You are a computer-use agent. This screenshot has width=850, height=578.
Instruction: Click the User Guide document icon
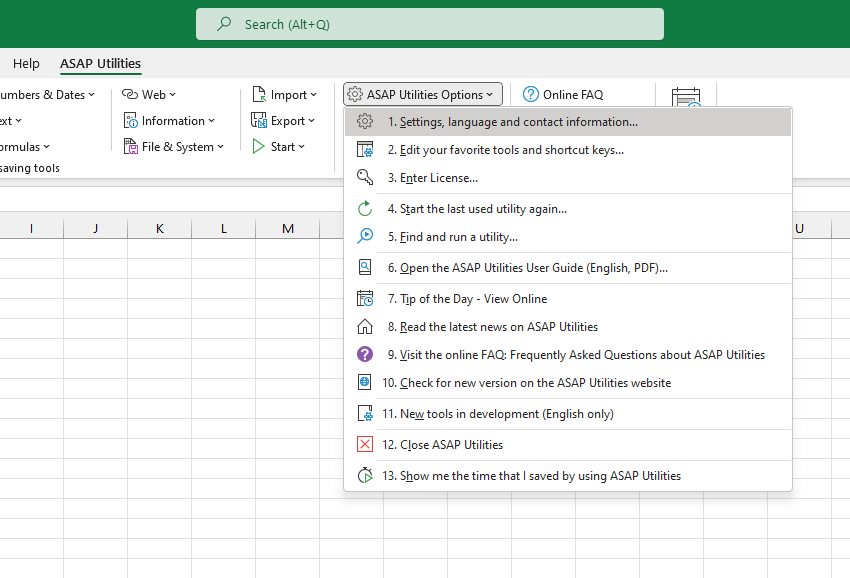pyautogui.click(x=365, y=267)
